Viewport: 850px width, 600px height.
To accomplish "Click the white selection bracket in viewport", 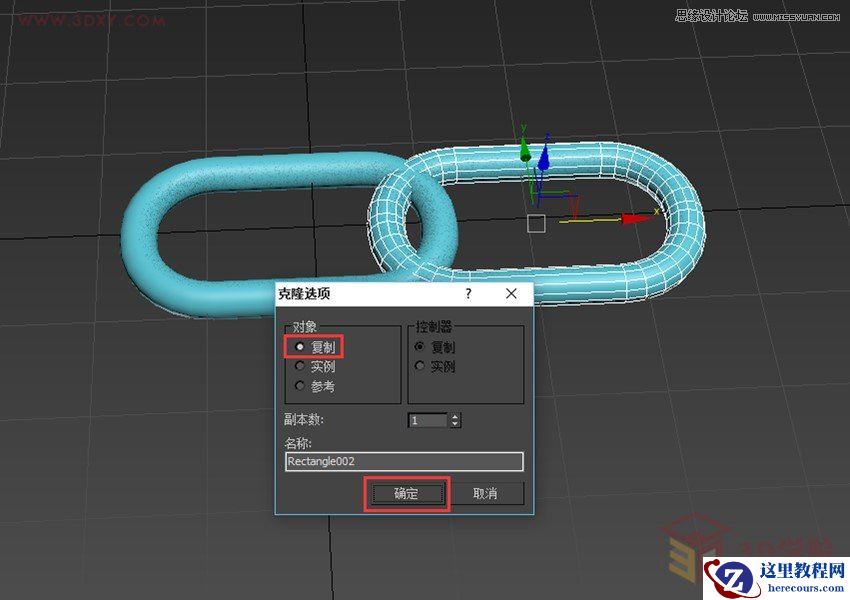I will (x=536, y=222).
